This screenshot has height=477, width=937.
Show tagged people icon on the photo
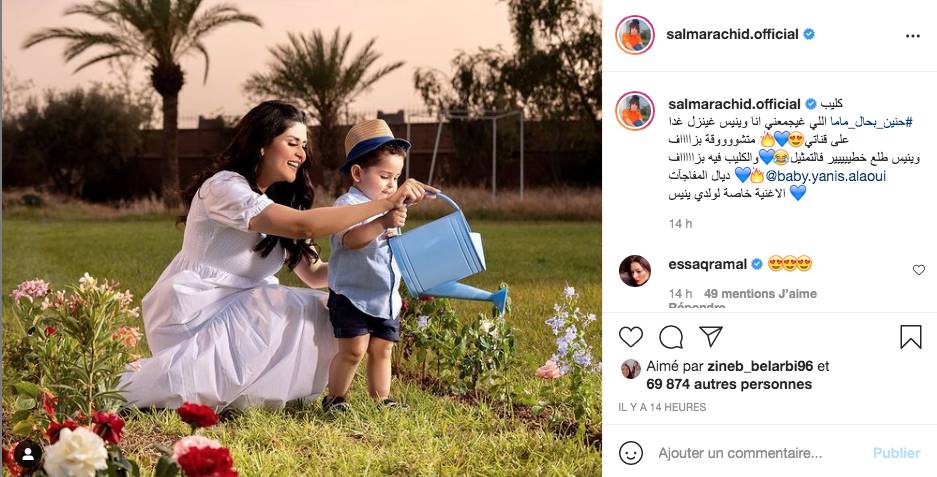click(x=27, y=455)
